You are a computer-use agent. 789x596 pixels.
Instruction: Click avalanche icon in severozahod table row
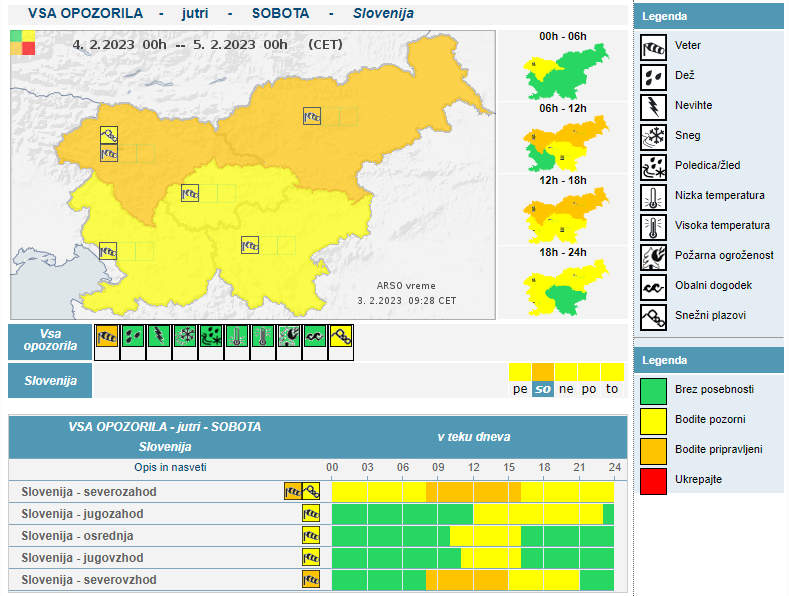point(311,491)
